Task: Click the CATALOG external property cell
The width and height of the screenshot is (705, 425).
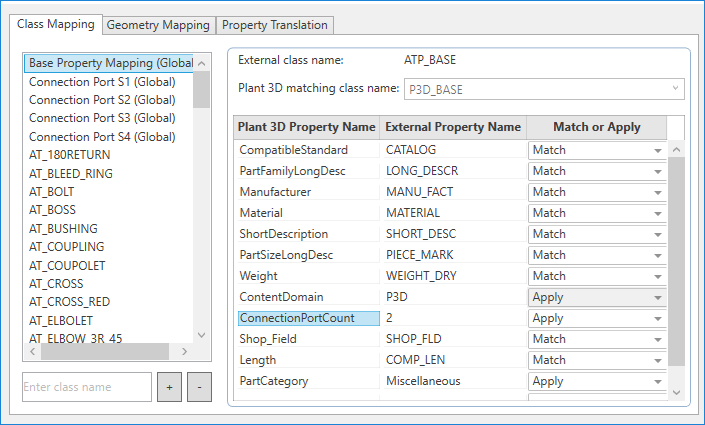Action: (x=455, y=150)
